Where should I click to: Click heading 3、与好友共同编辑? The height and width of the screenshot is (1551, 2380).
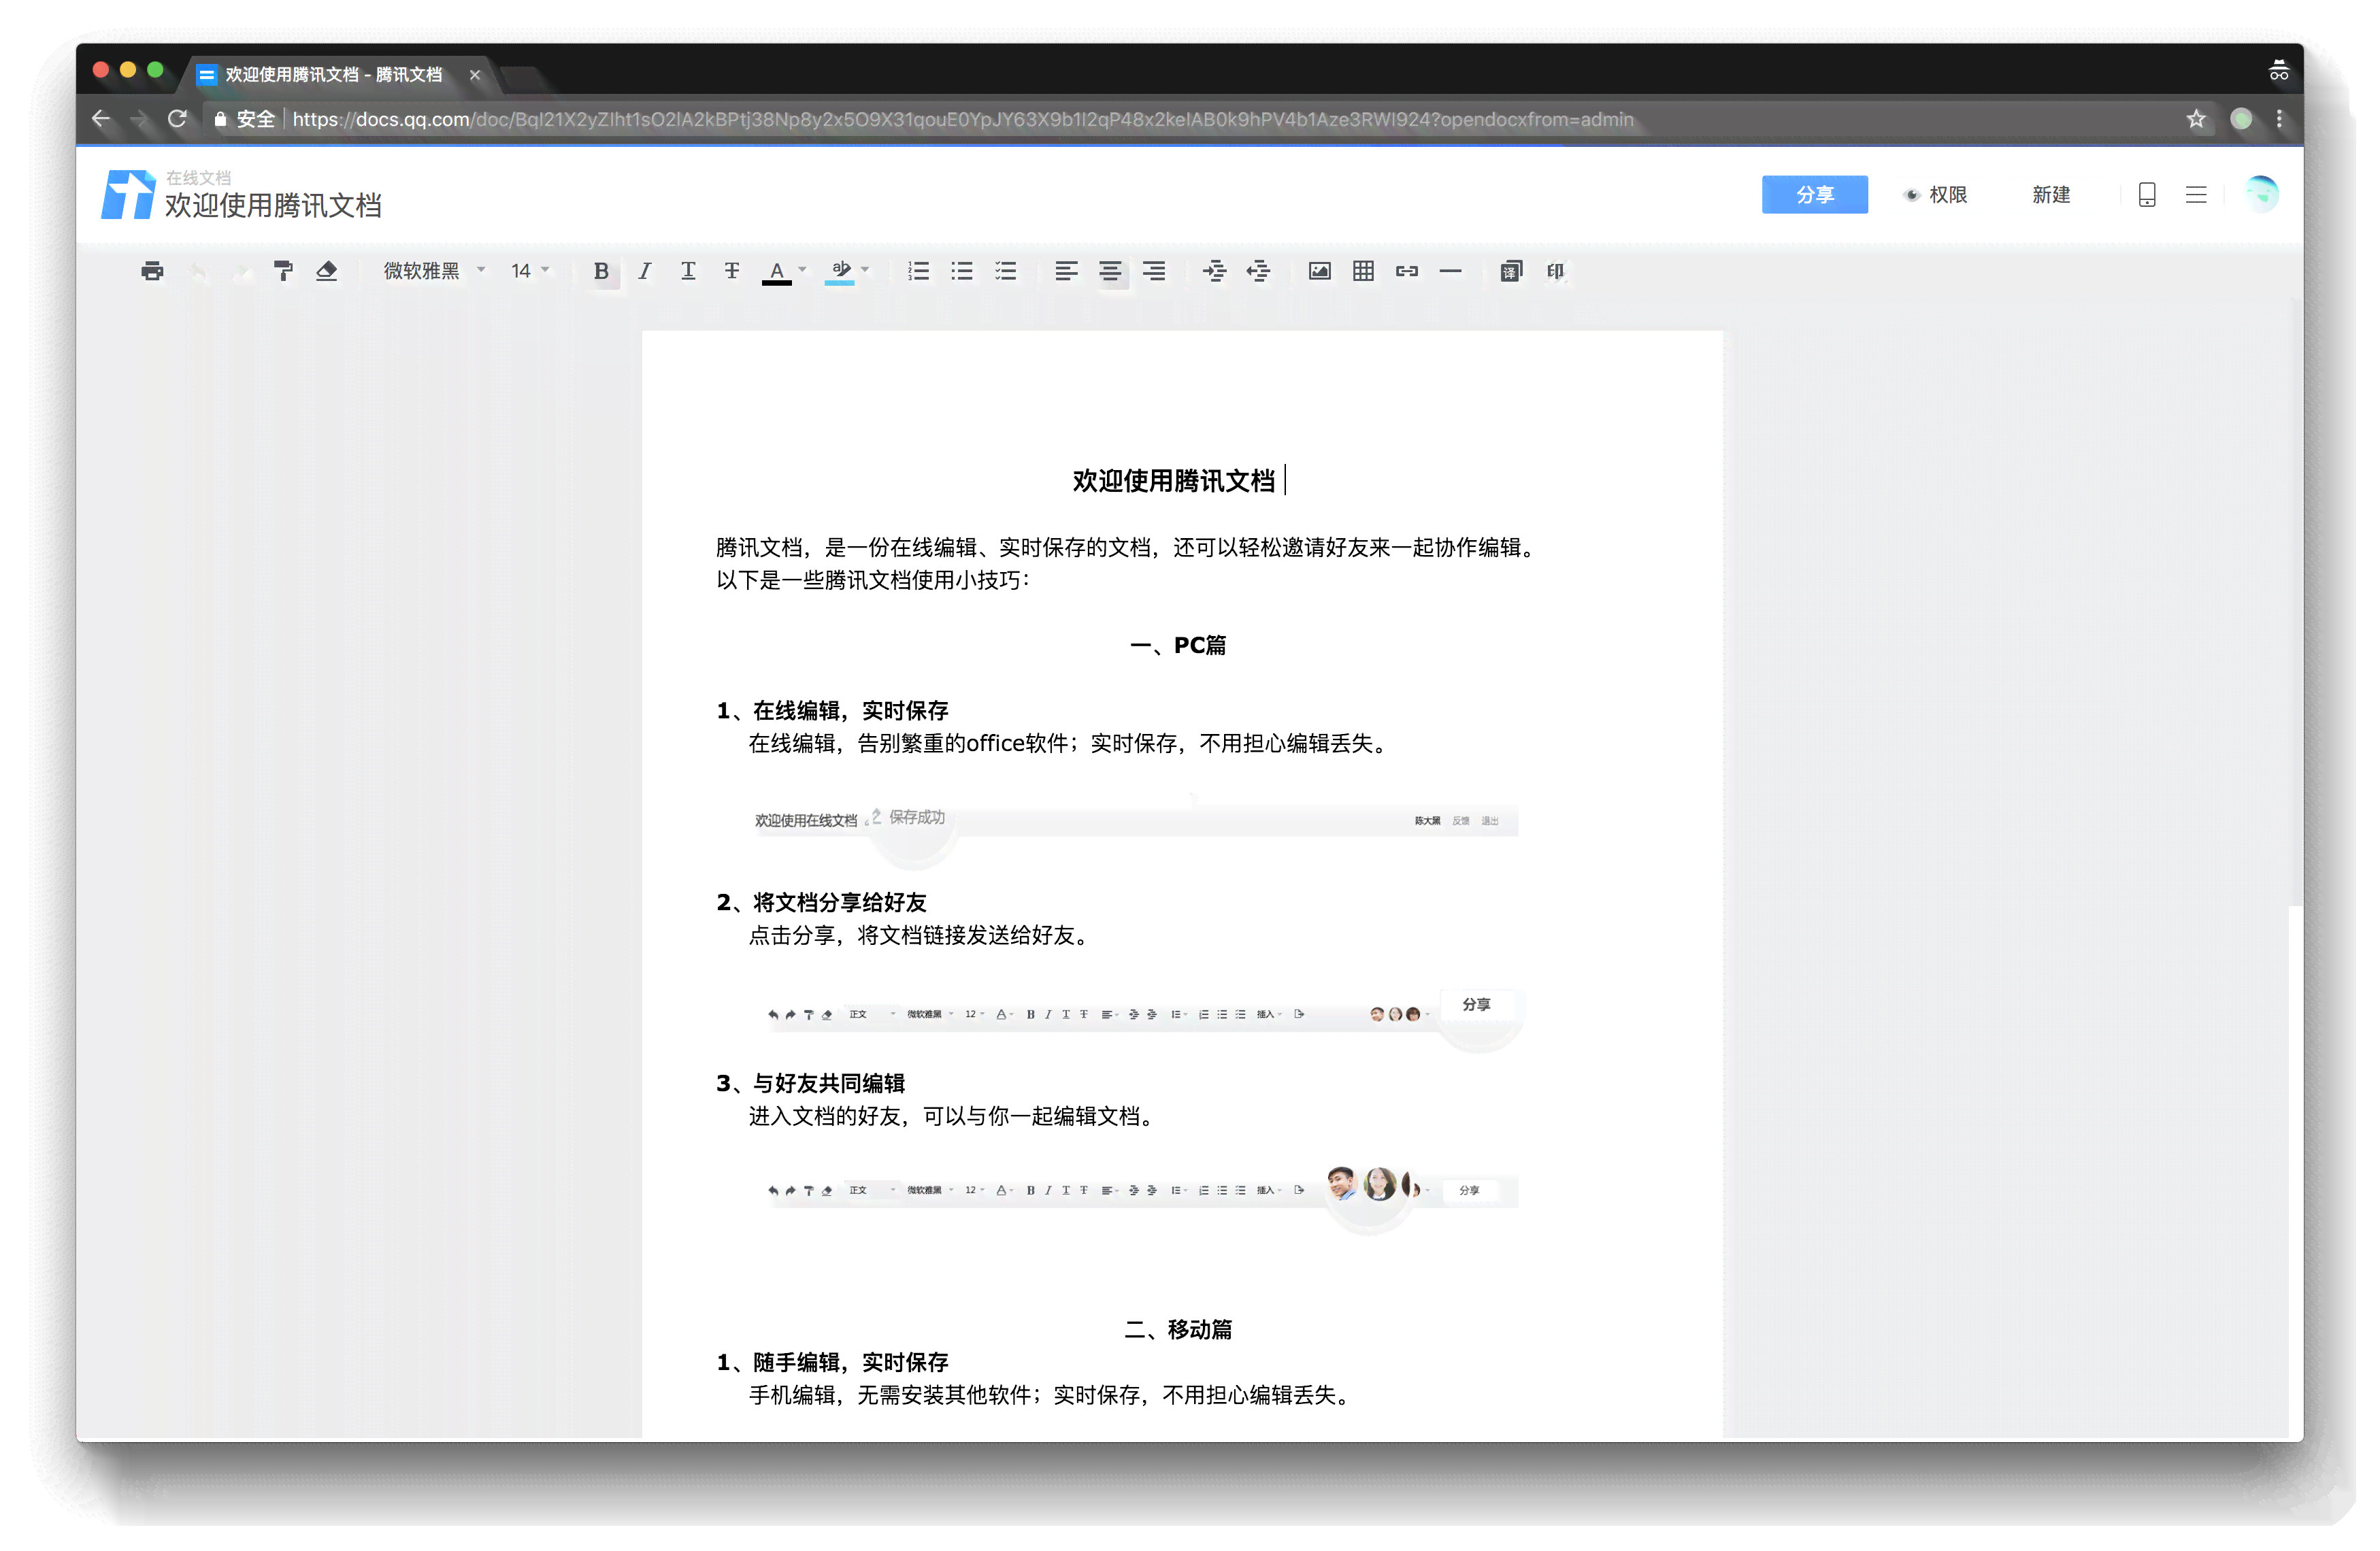[811, 1083]
